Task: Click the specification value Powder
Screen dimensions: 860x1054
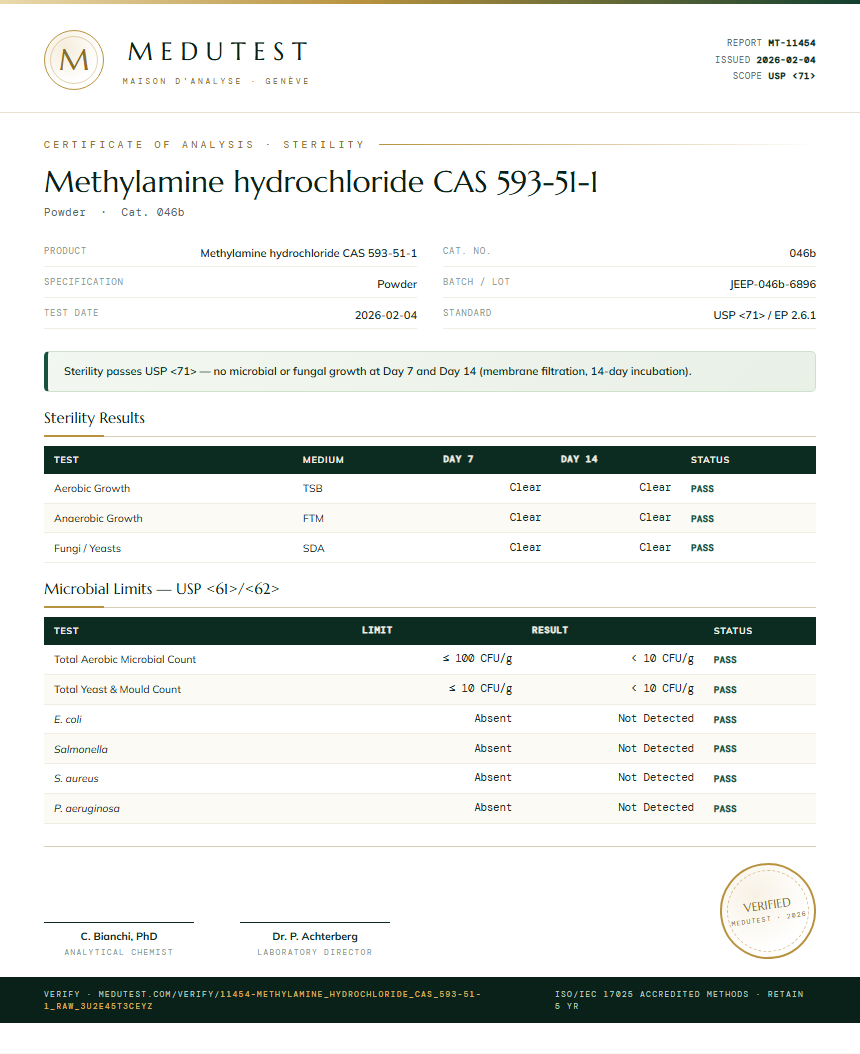Action: tap(397, 284)
